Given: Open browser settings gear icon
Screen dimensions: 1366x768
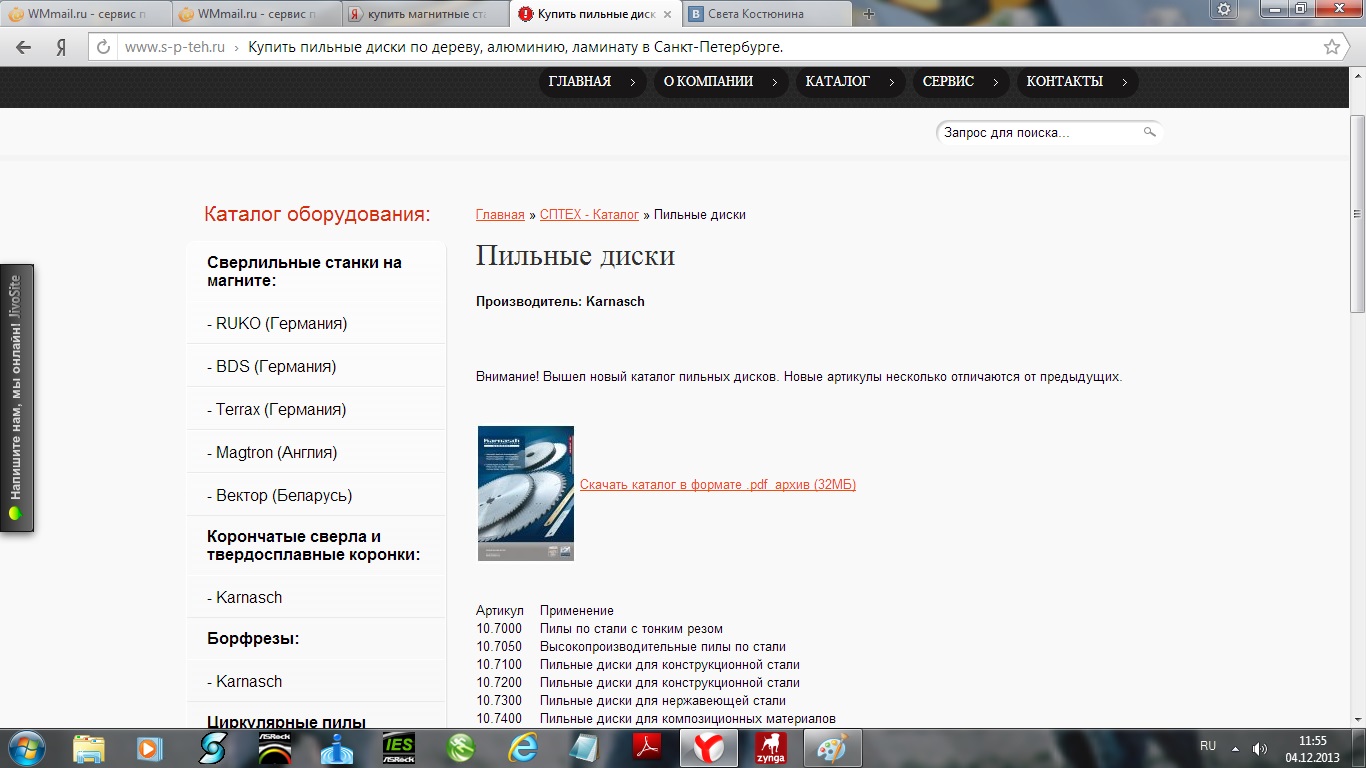Looking at the screenshot, I should pos(1224,9).
